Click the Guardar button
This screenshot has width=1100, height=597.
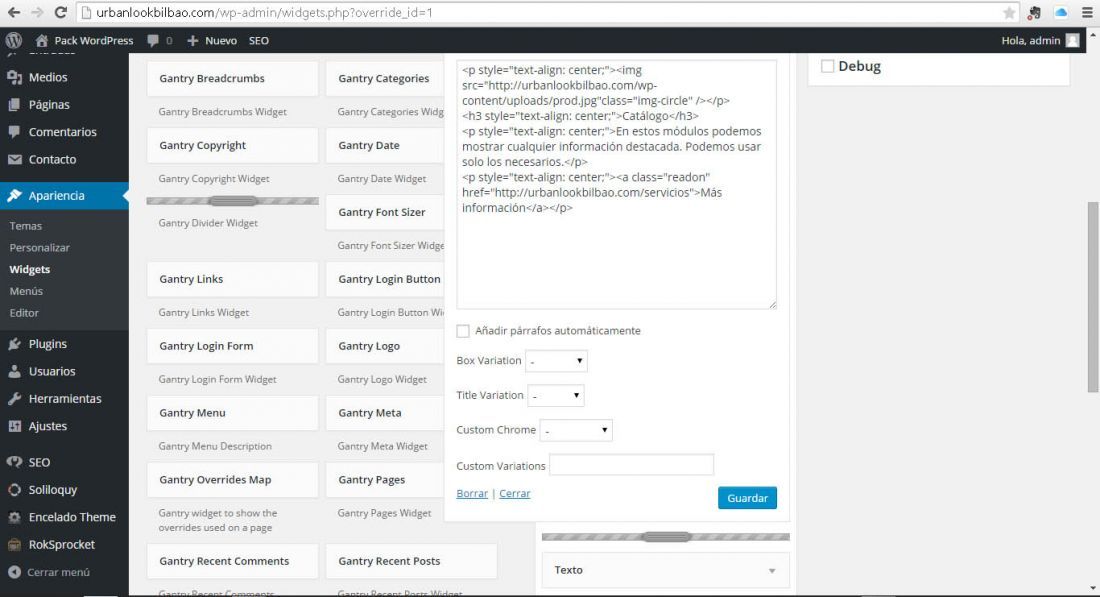point(747,498)
